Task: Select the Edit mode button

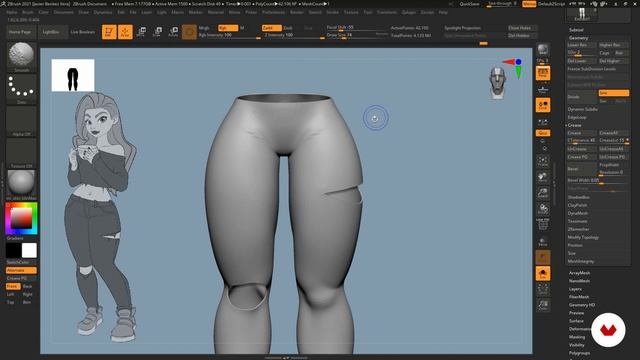Action: (x=109, y=32)
